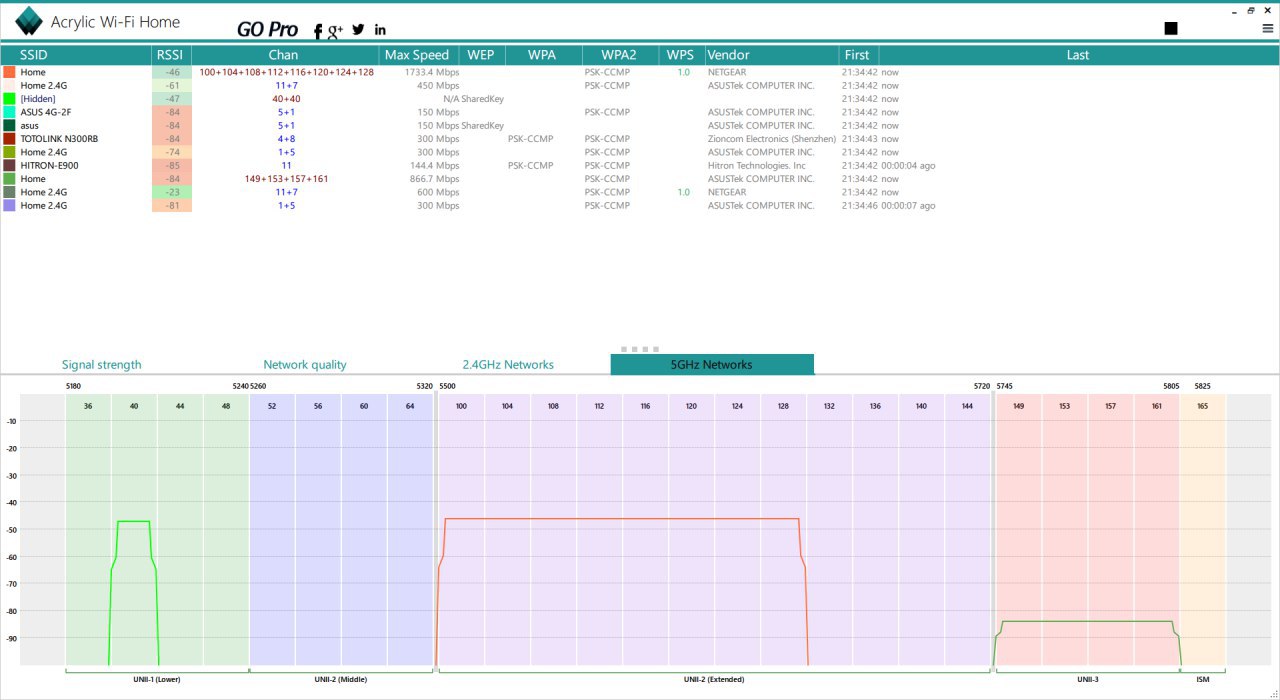This screenshot has width=1280, height=700.
Task: Sort by the Chan column header
Action: 284,55
